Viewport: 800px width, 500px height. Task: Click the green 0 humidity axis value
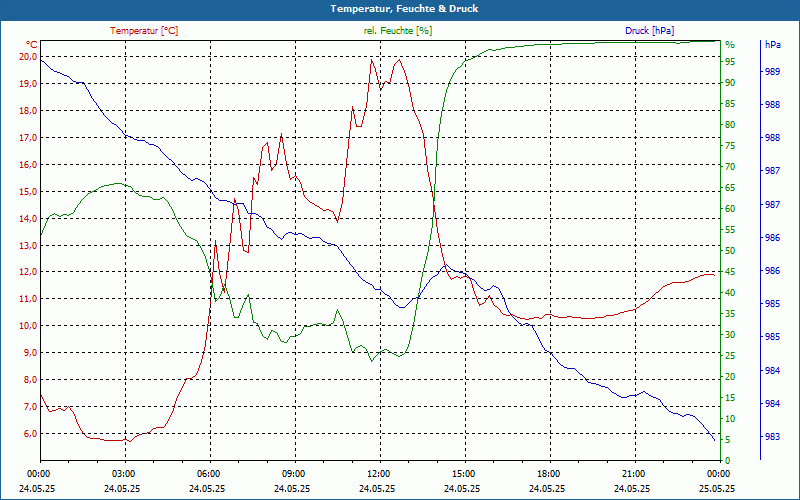728,461
